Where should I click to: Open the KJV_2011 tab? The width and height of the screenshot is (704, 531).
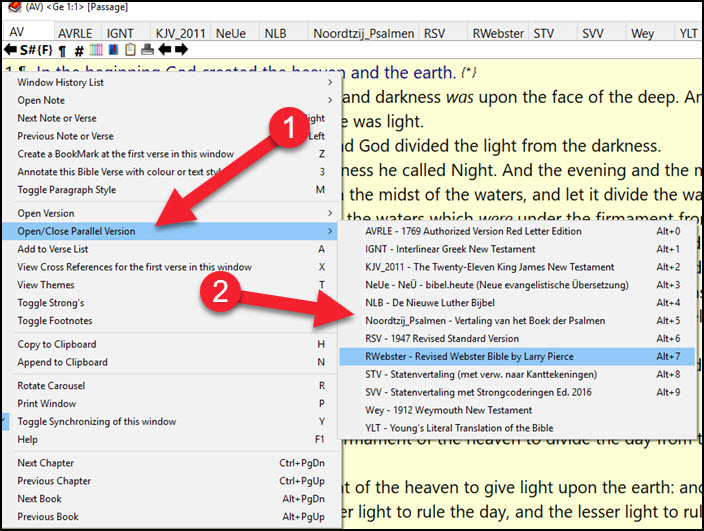pyautogui.click(x=180, y=33)
